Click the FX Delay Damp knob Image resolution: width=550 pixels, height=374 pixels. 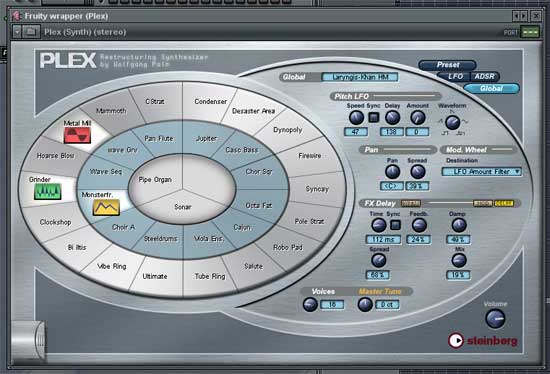coord(458,225)
